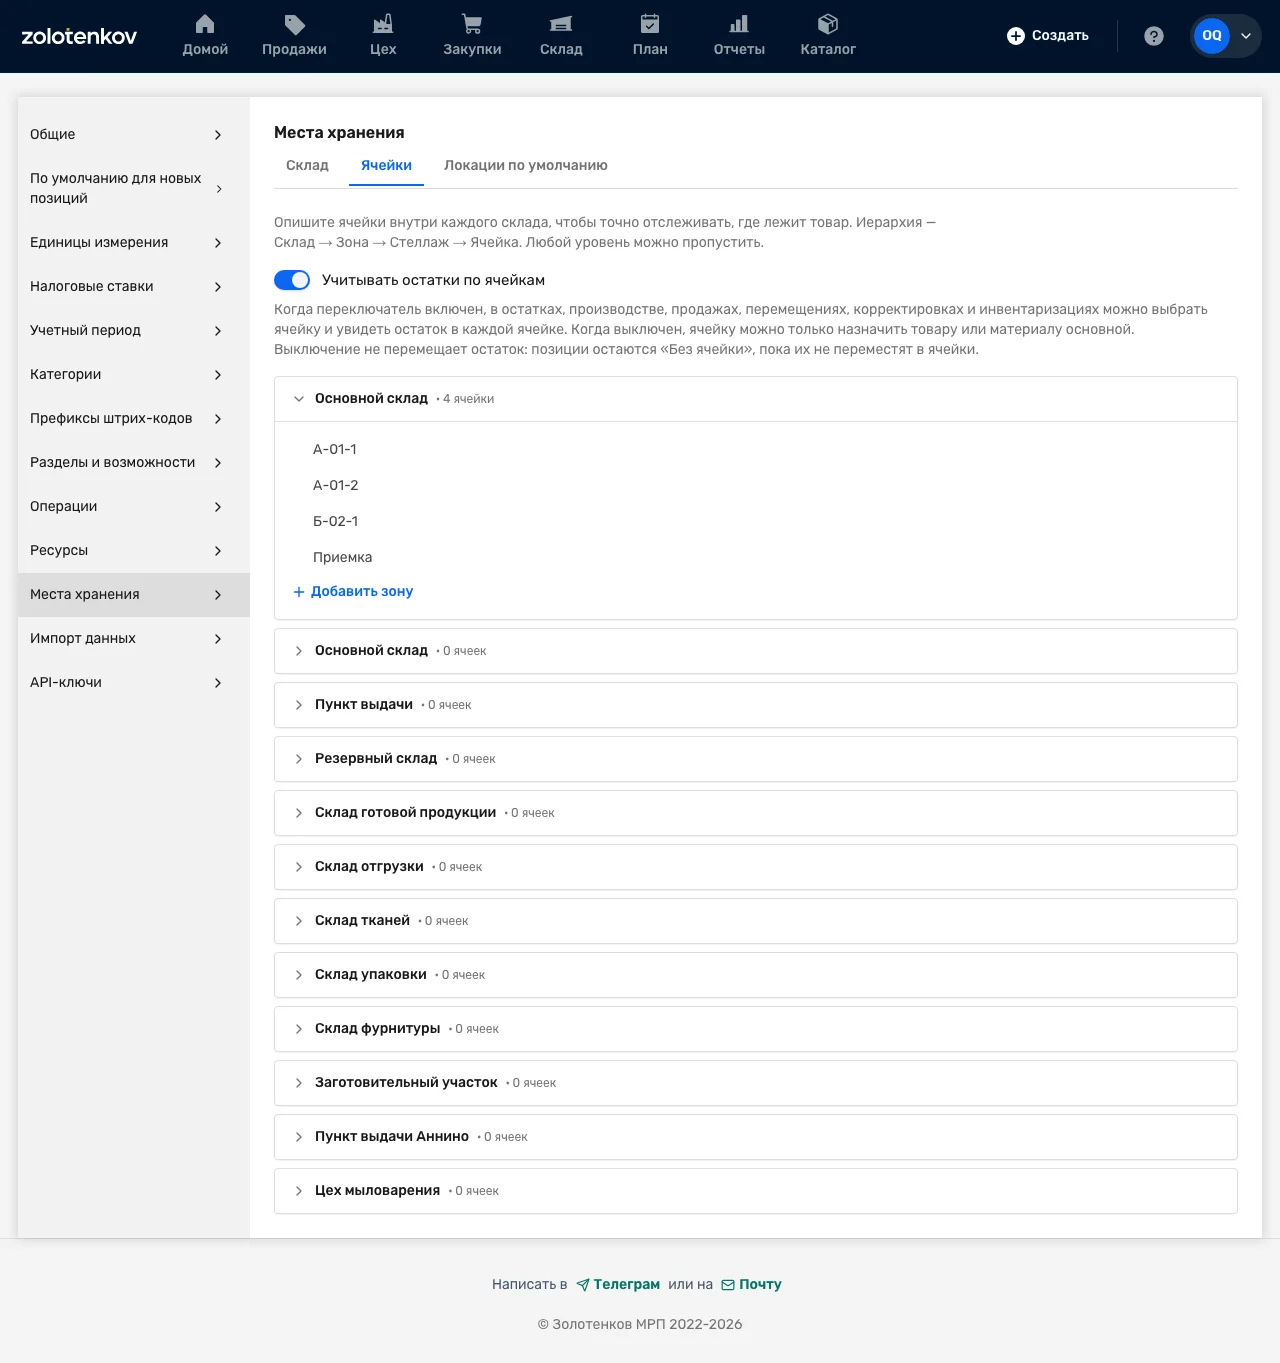Expand Пункт выдачи Аннино section
This screenshot has width=1280, height=1363.
(x=756, y=1137)
